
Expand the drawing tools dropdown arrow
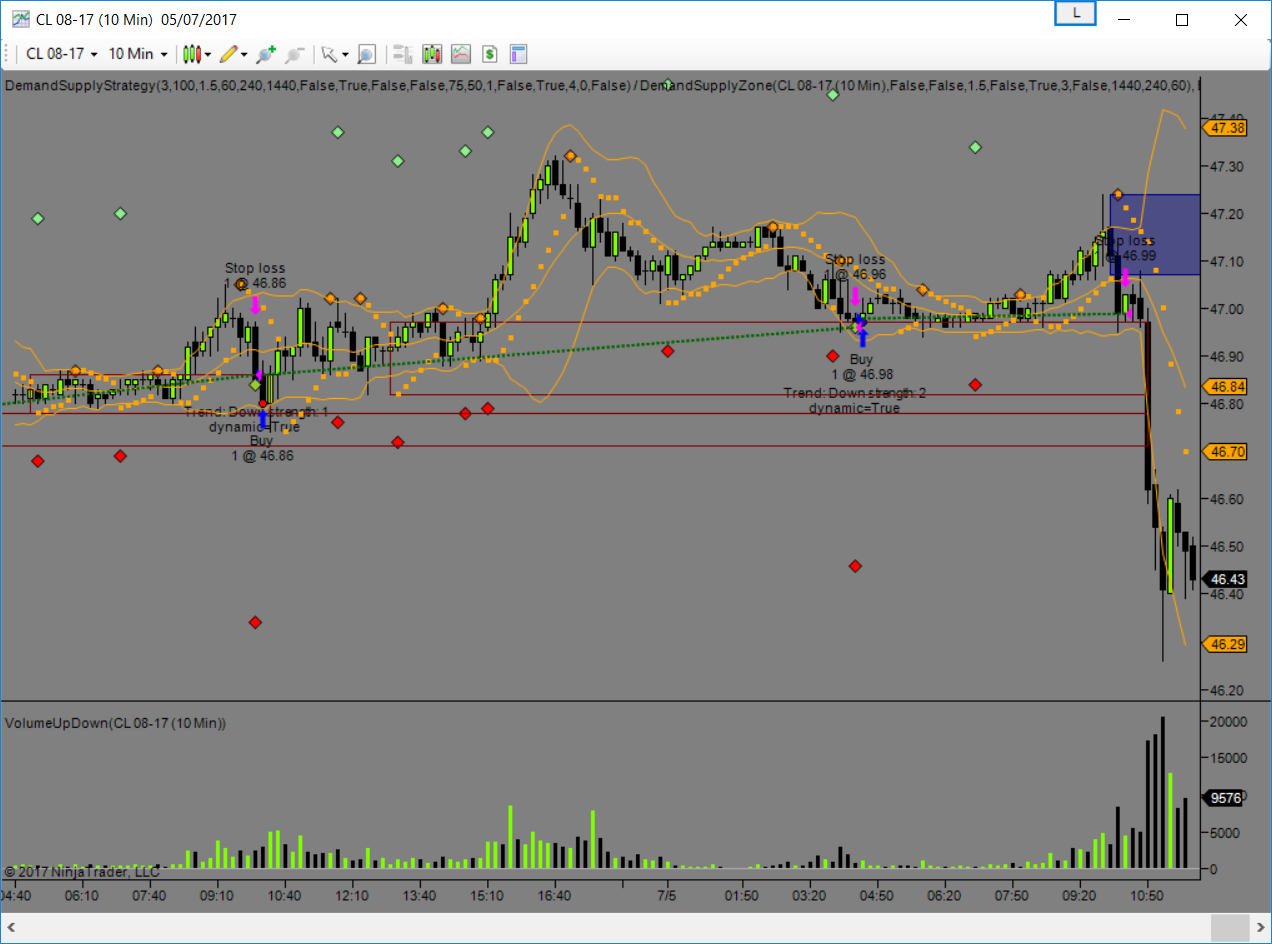click(244, 54)
